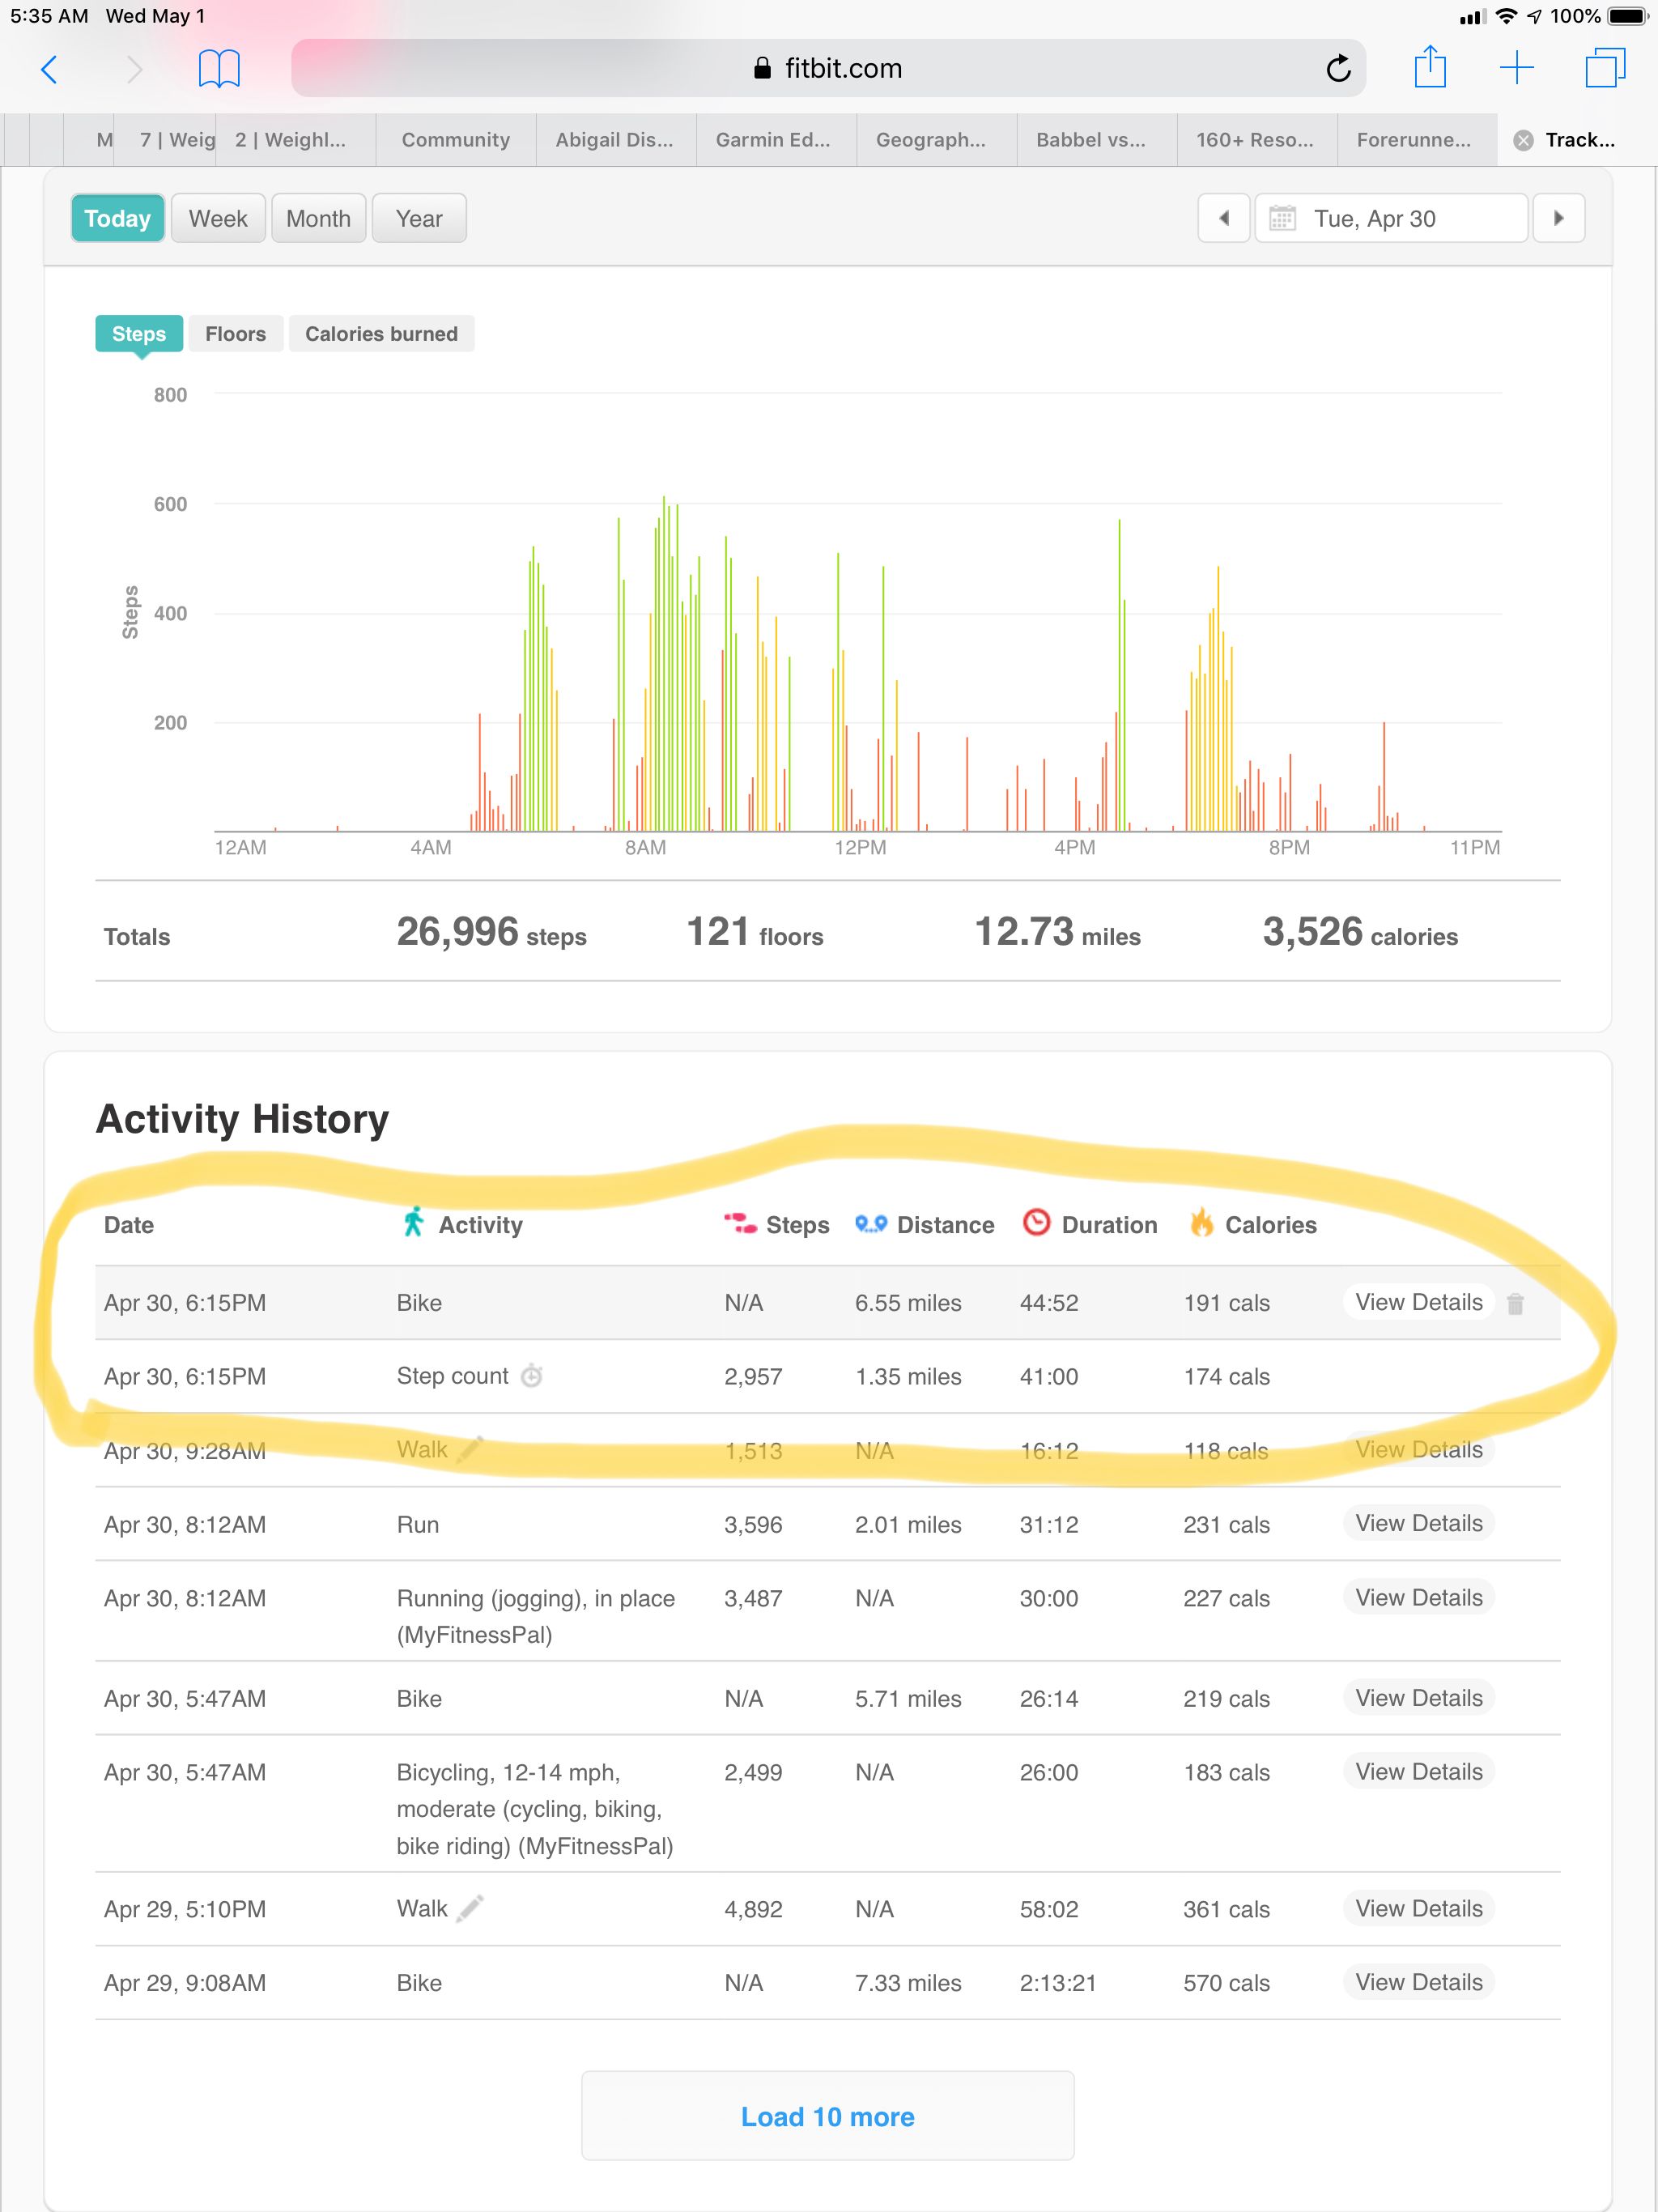The width and height of the screenshot is (1658, 2212).
Task: Select the Week tab label
Action: pos(218,218)
